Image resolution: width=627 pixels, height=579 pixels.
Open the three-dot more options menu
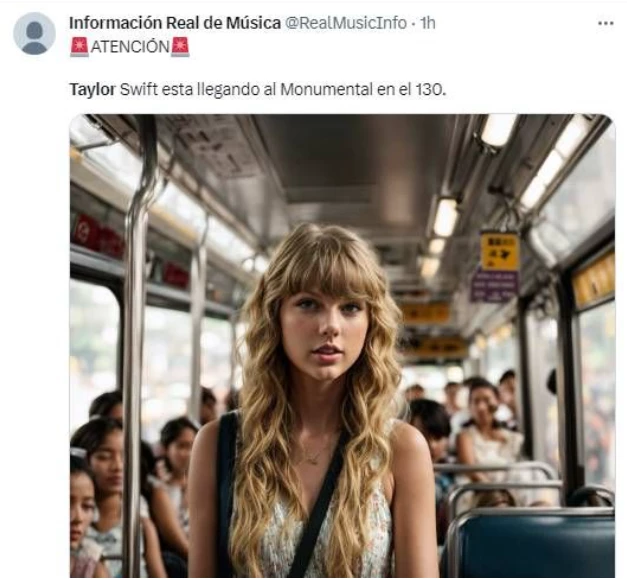pyautogui.click(x=605, y=23)
